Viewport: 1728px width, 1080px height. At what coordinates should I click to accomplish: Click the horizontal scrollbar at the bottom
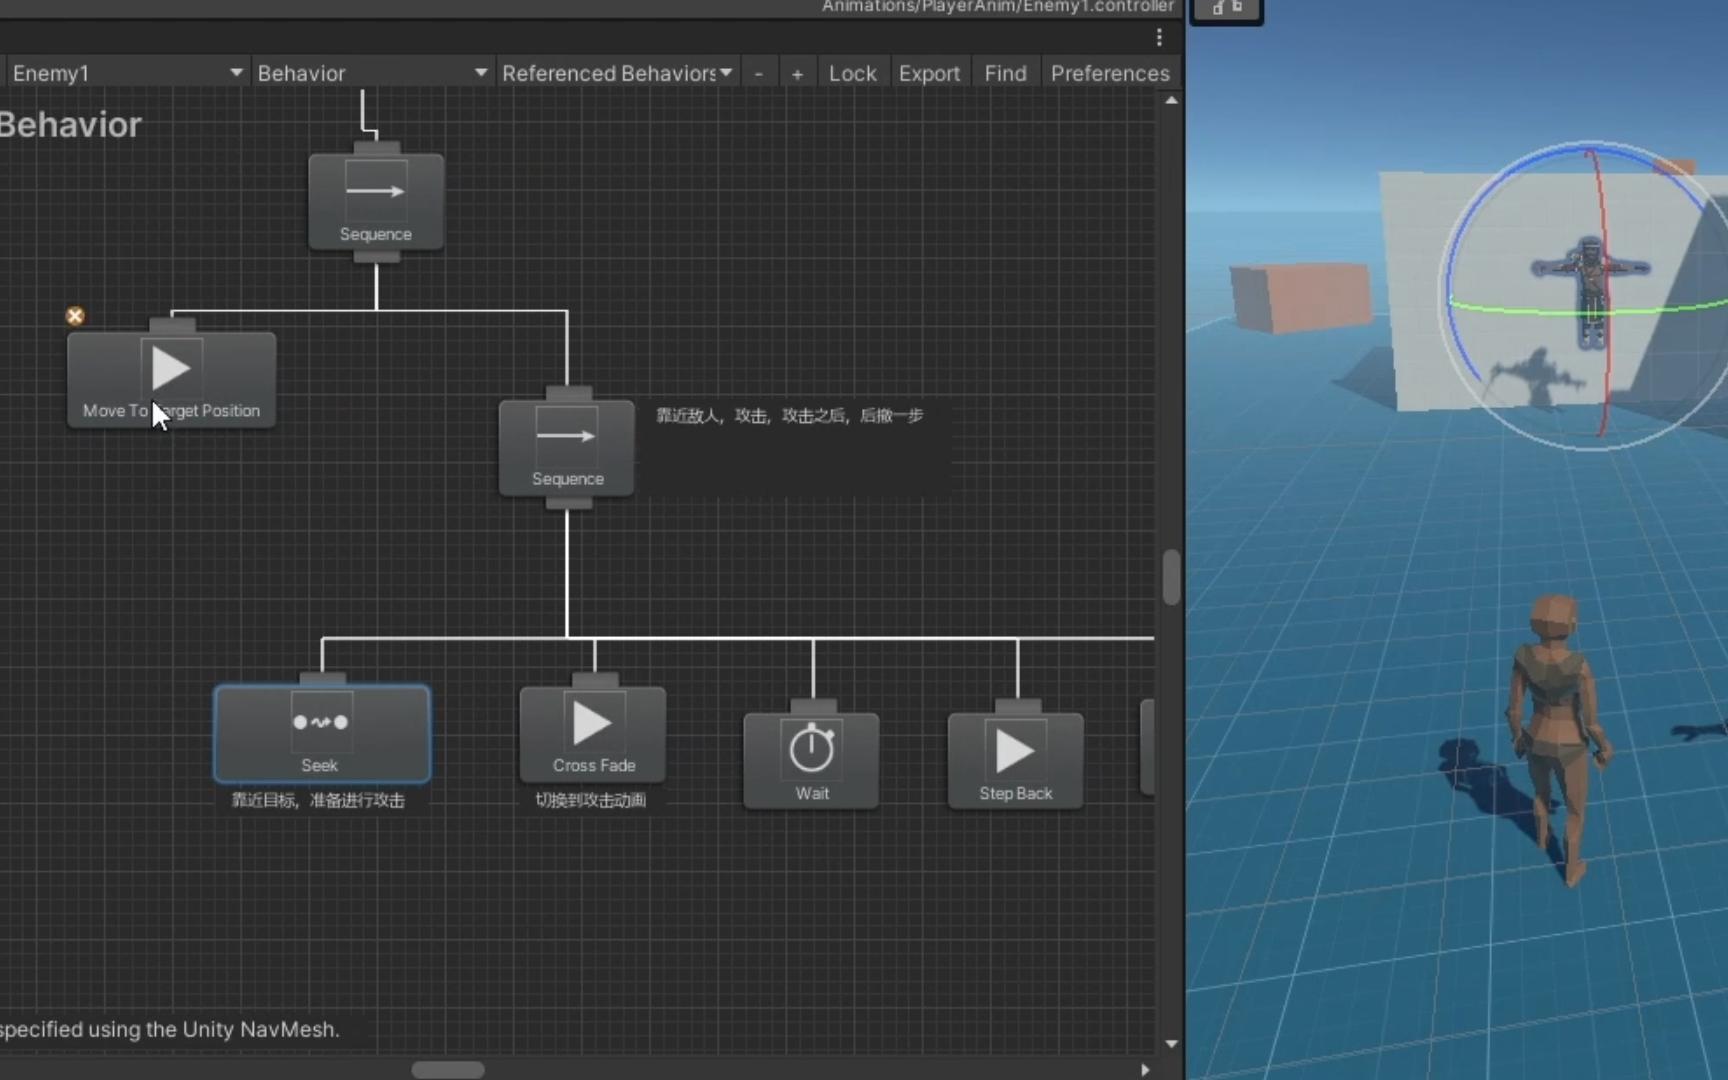tap(448, 1068)
